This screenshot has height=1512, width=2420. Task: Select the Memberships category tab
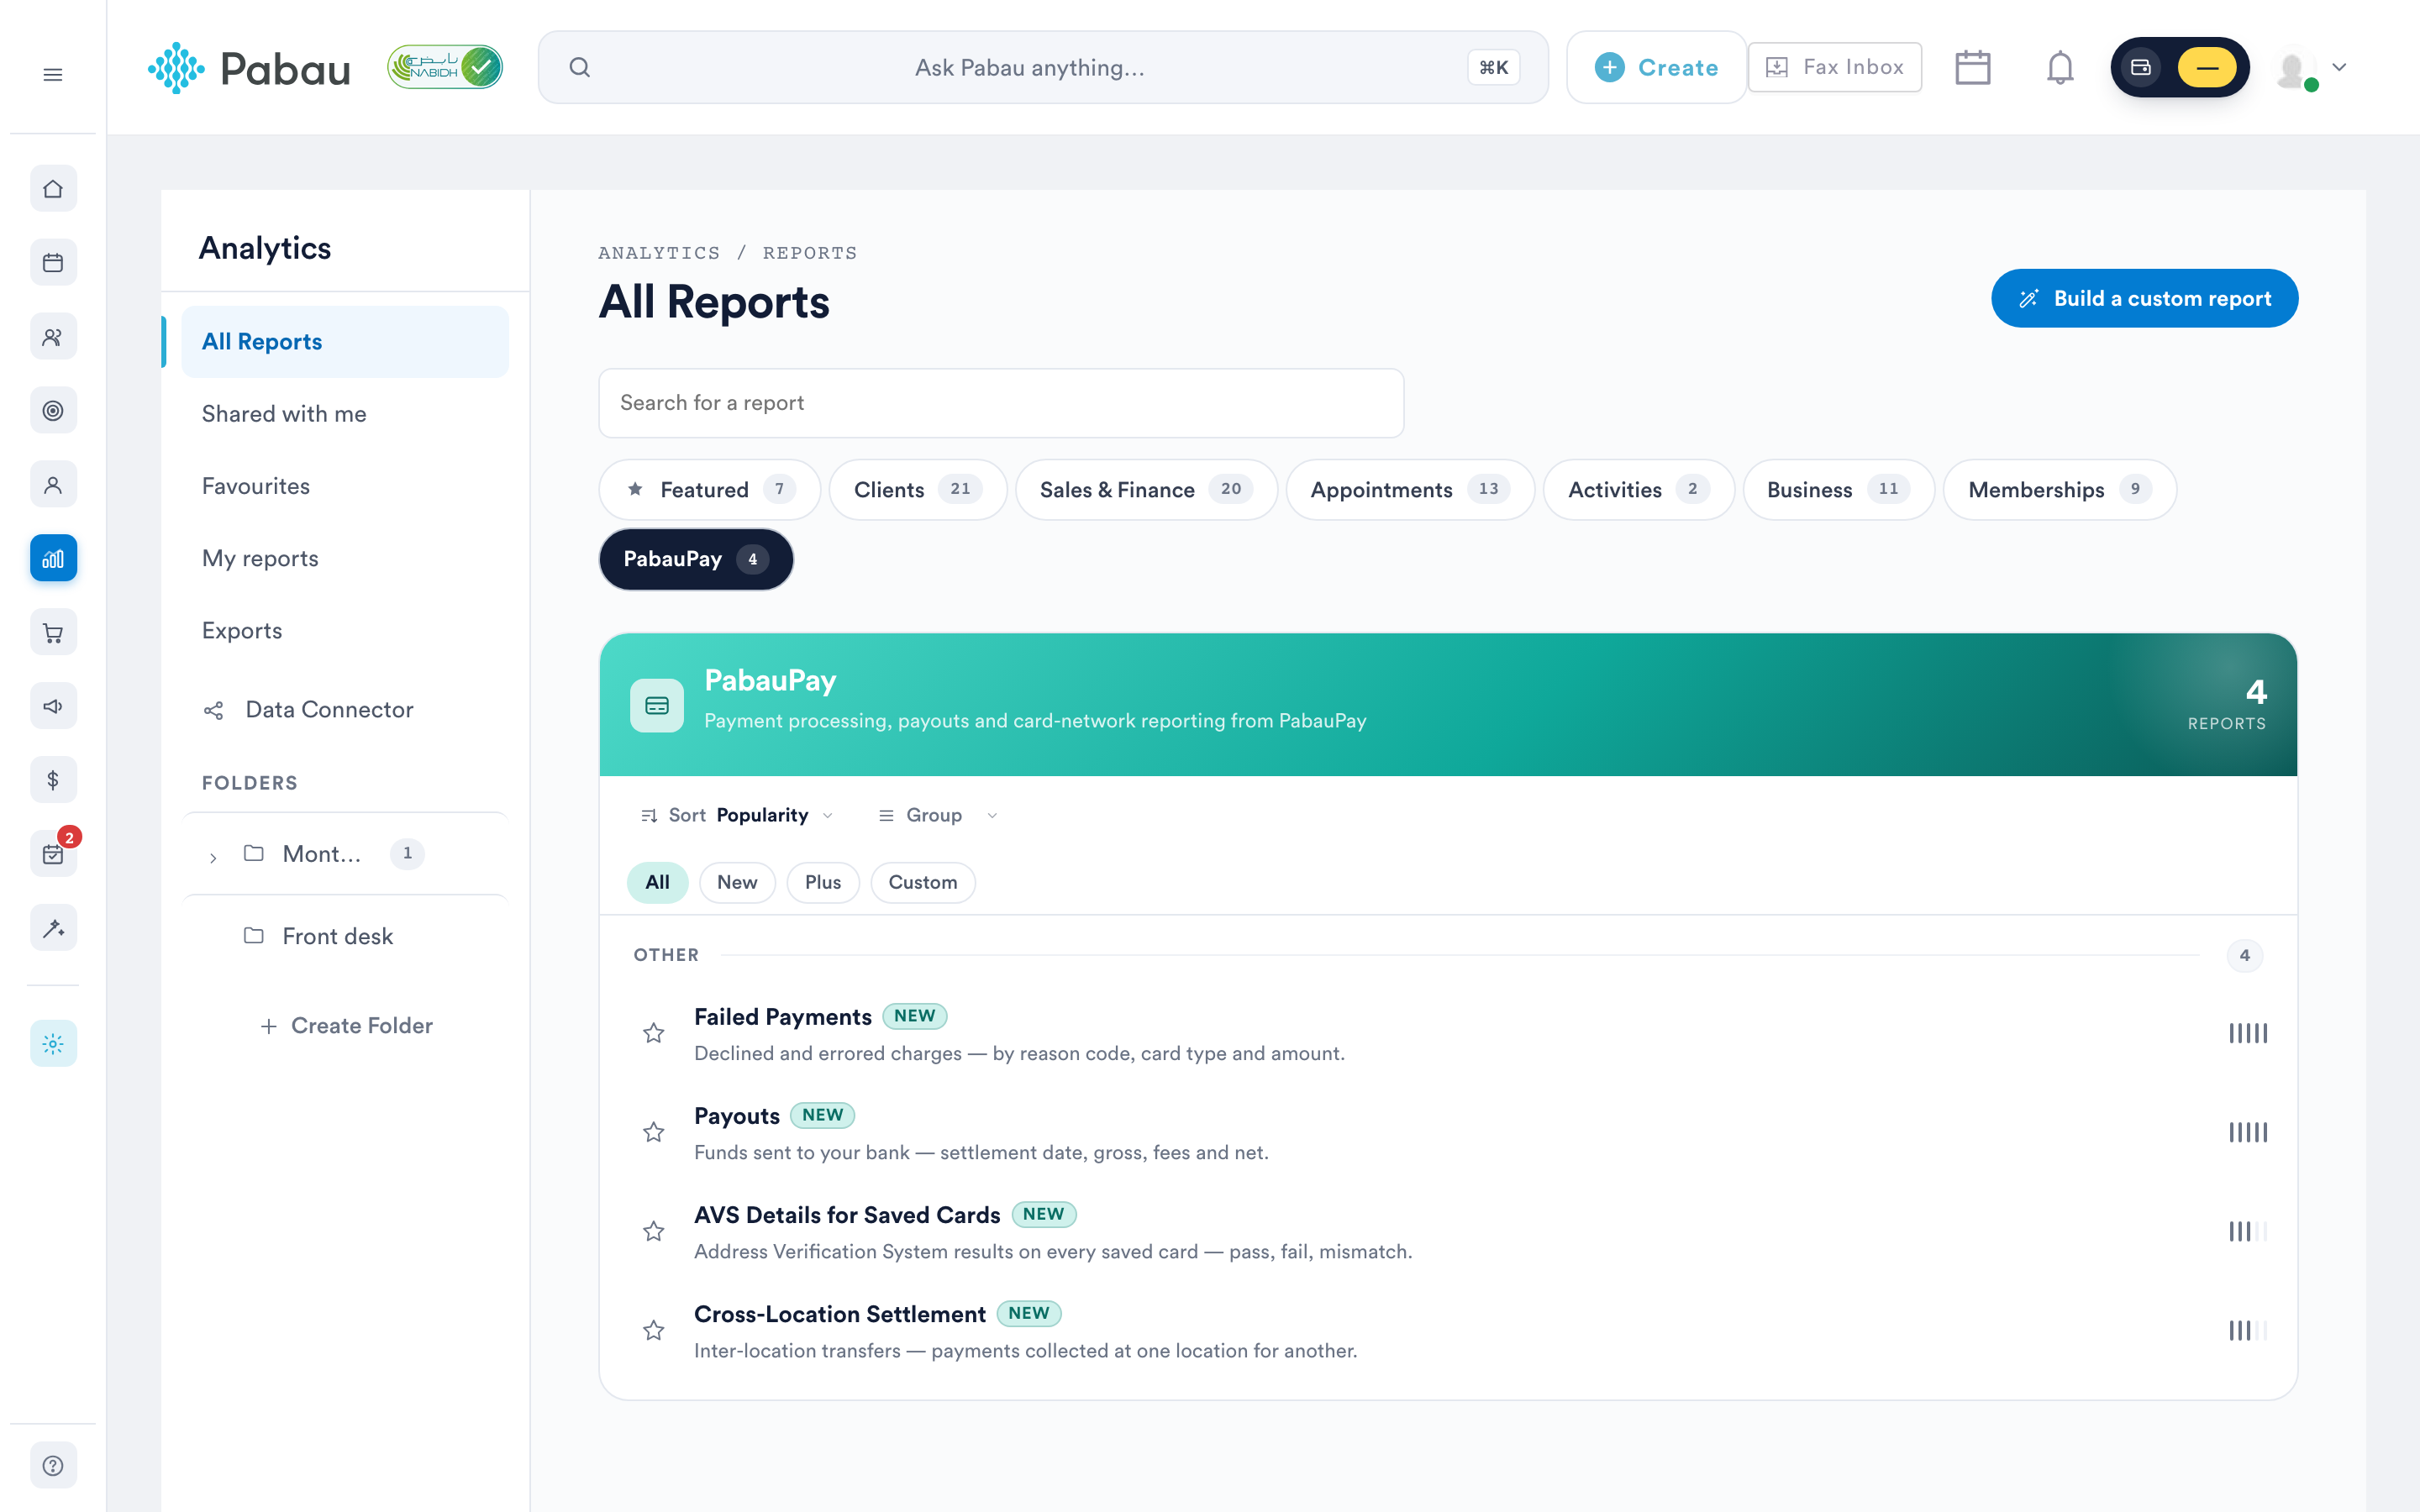[2059, 489]
